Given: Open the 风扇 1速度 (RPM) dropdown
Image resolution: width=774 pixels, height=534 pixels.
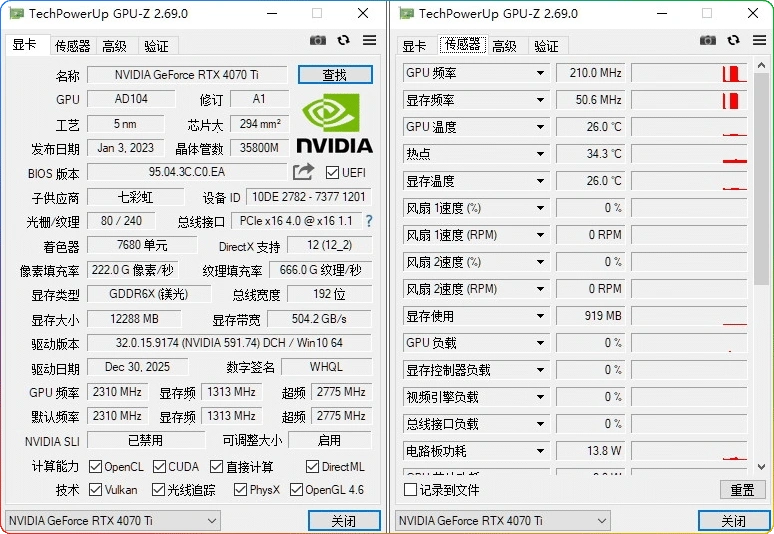Looking at the screenshot, I should pyautogui.click(x=541, y=235).
